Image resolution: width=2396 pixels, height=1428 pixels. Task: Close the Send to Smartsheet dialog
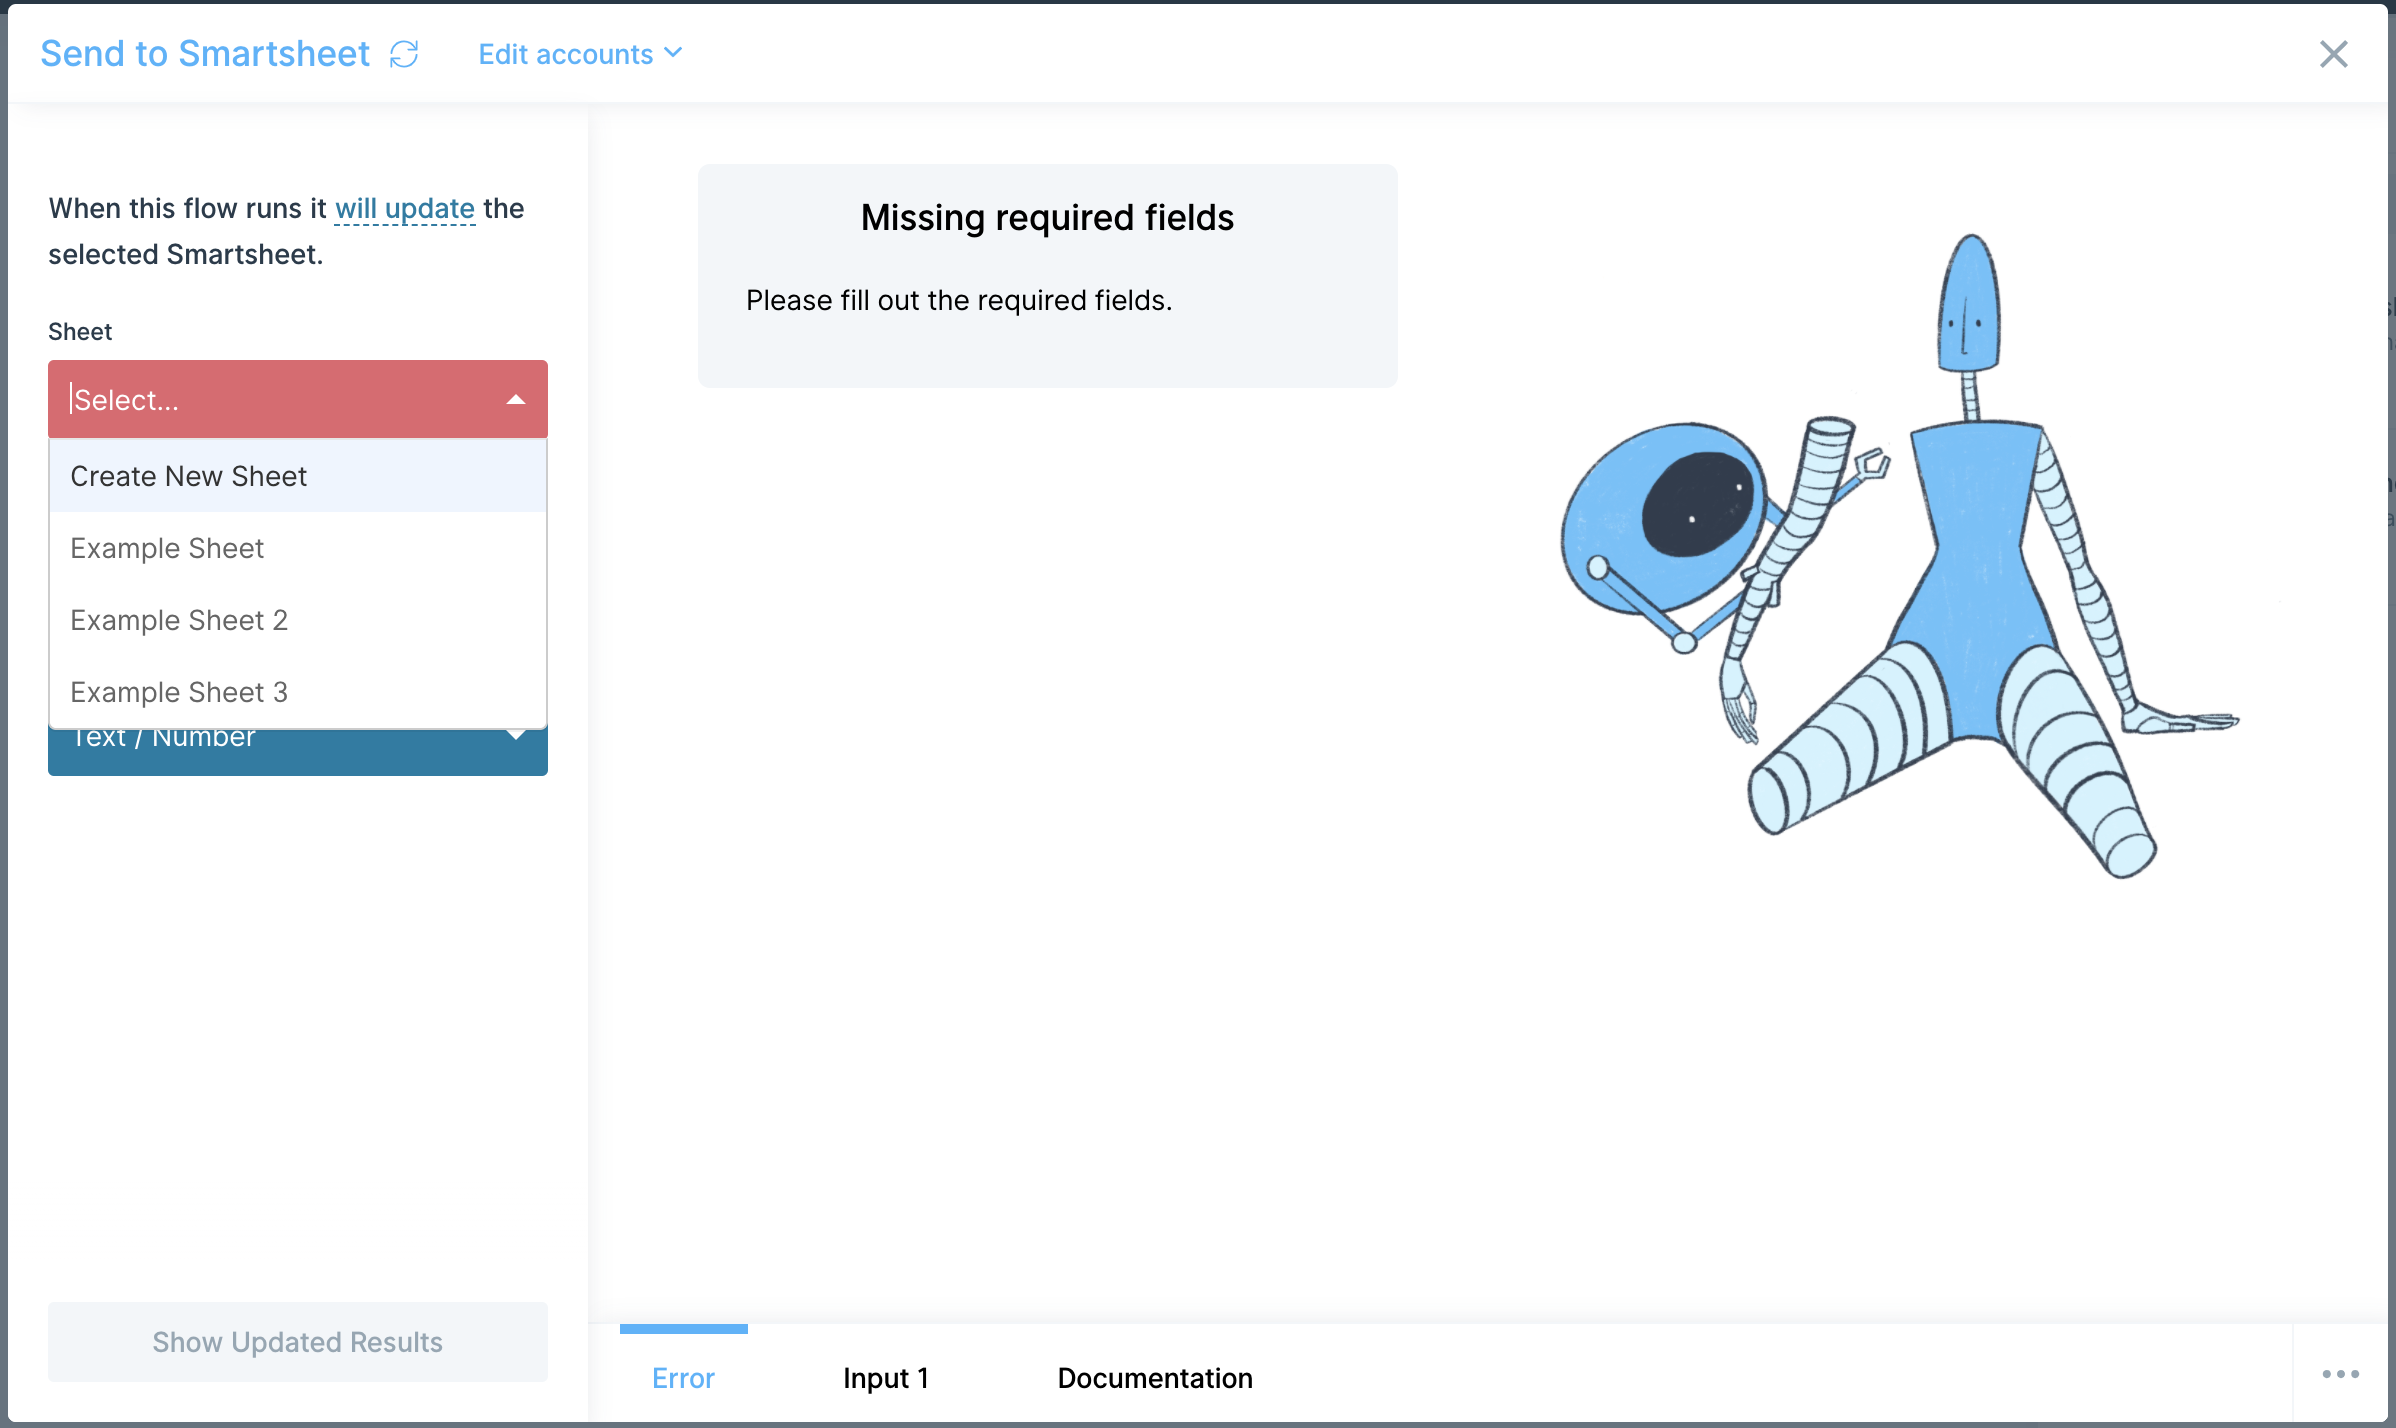pyautogui.click(x=2334, y=54)
